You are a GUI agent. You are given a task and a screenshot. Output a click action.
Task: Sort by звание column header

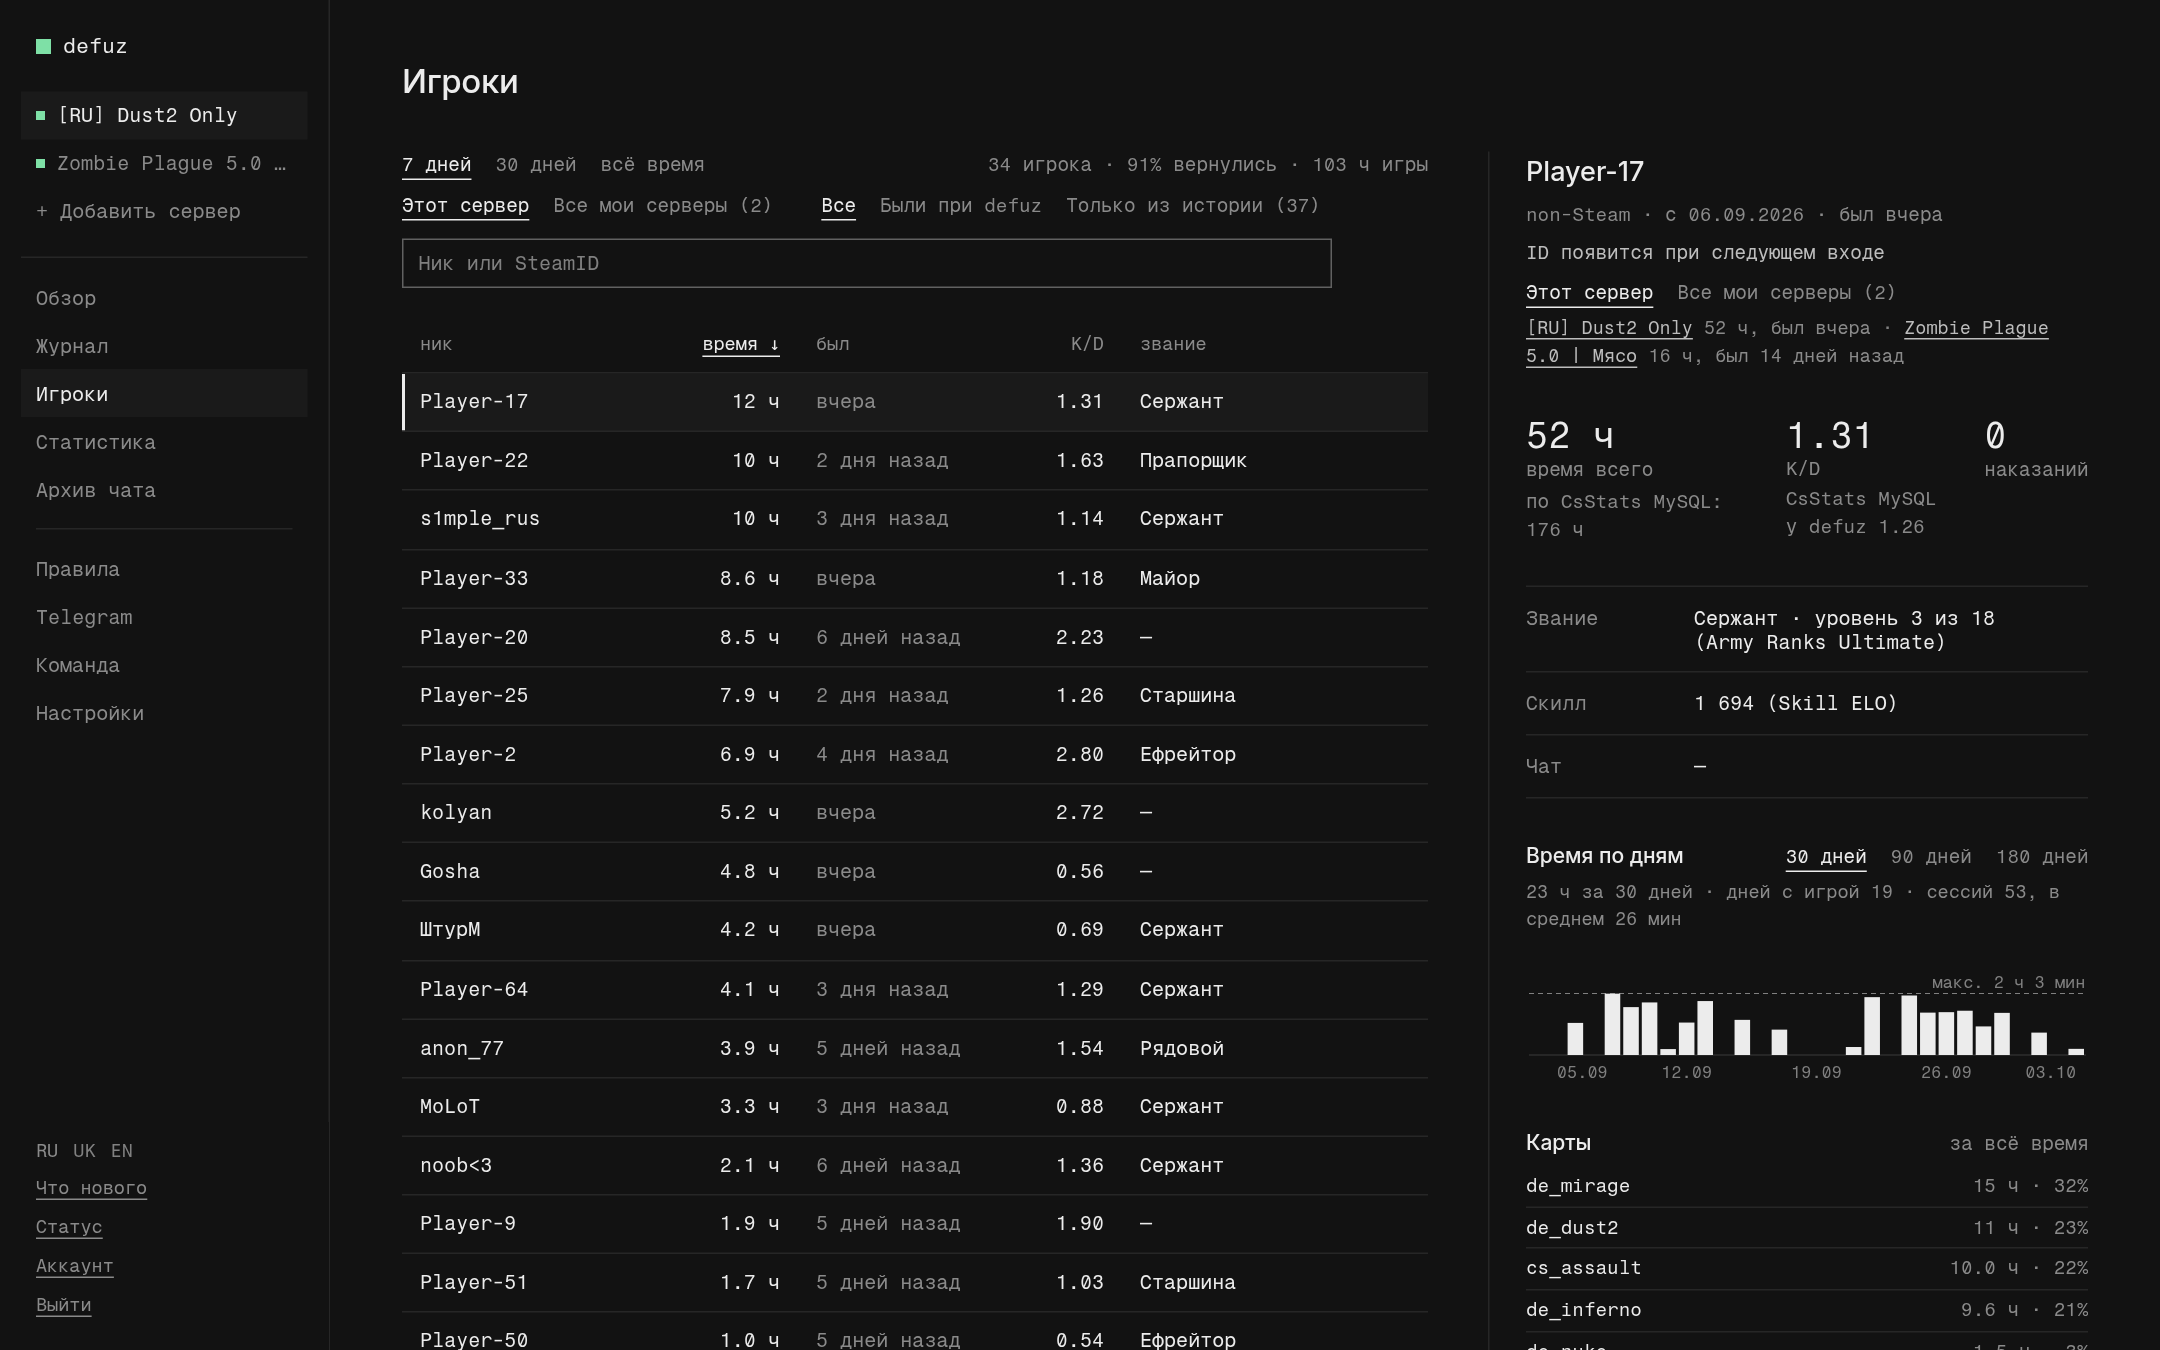point(1172,344)
